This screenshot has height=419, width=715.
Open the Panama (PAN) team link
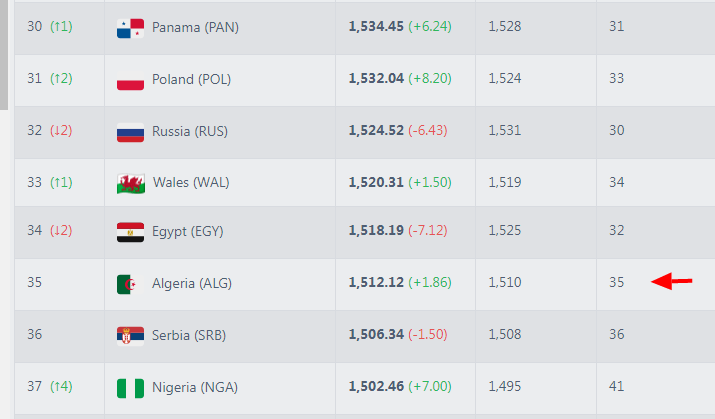[x=193, y=27]
